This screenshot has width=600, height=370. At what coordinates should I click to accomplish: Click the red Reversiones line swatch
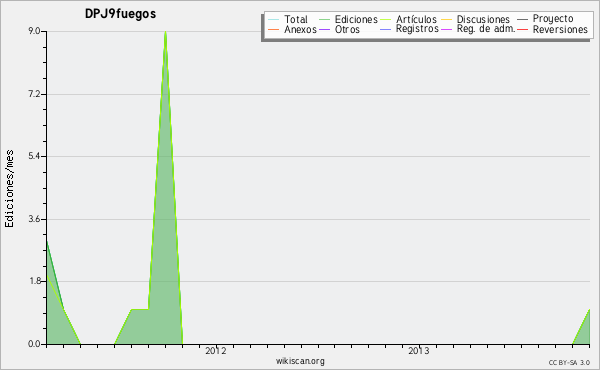[x=523, y=29]
